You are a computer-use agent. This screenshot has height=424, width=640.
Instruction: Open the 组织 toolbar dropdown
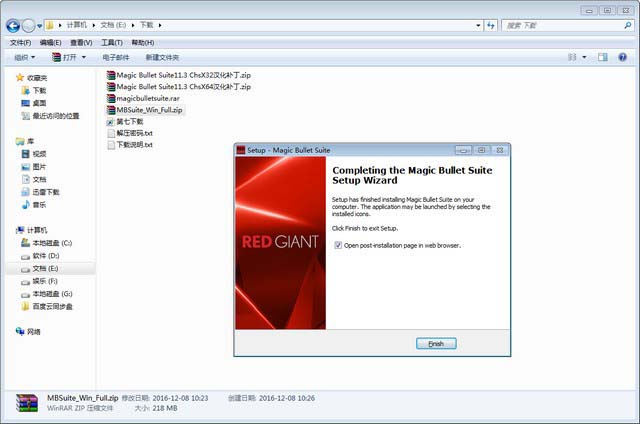click(x=24, y=57)
